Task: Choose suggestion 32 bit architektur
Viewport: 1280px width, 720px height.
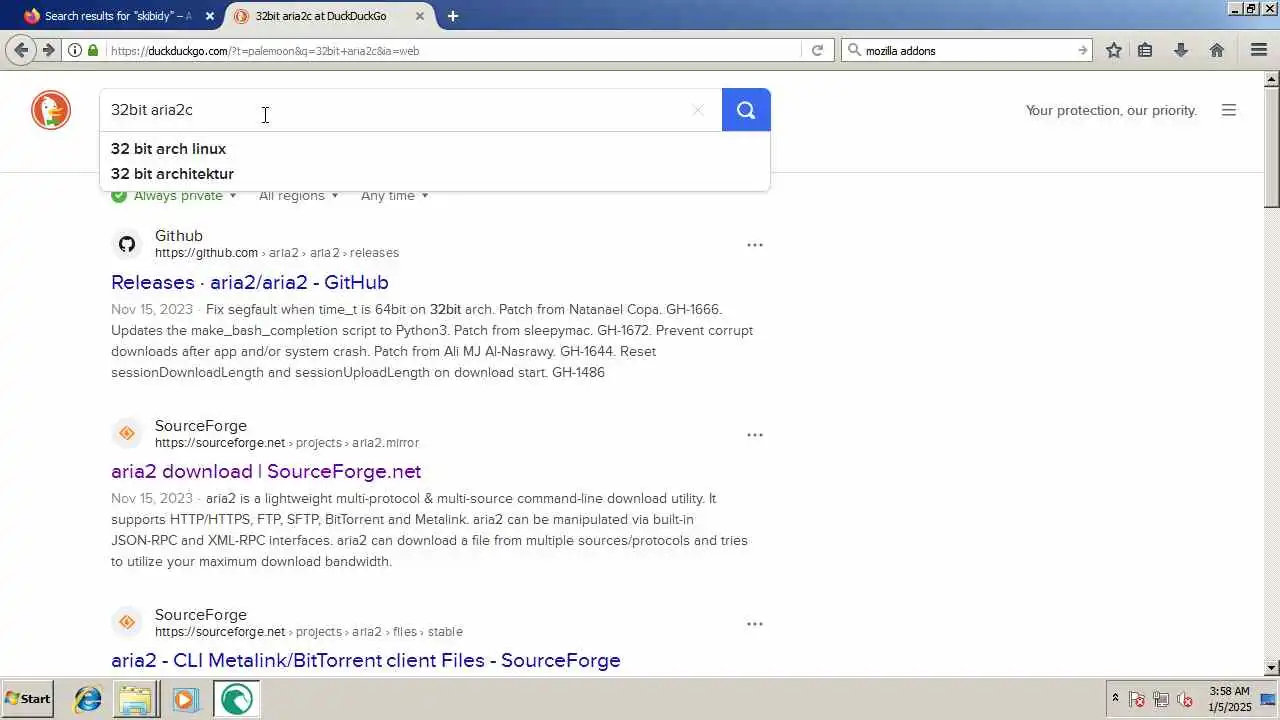Action: pyautogui.click(x=172, y=174)
